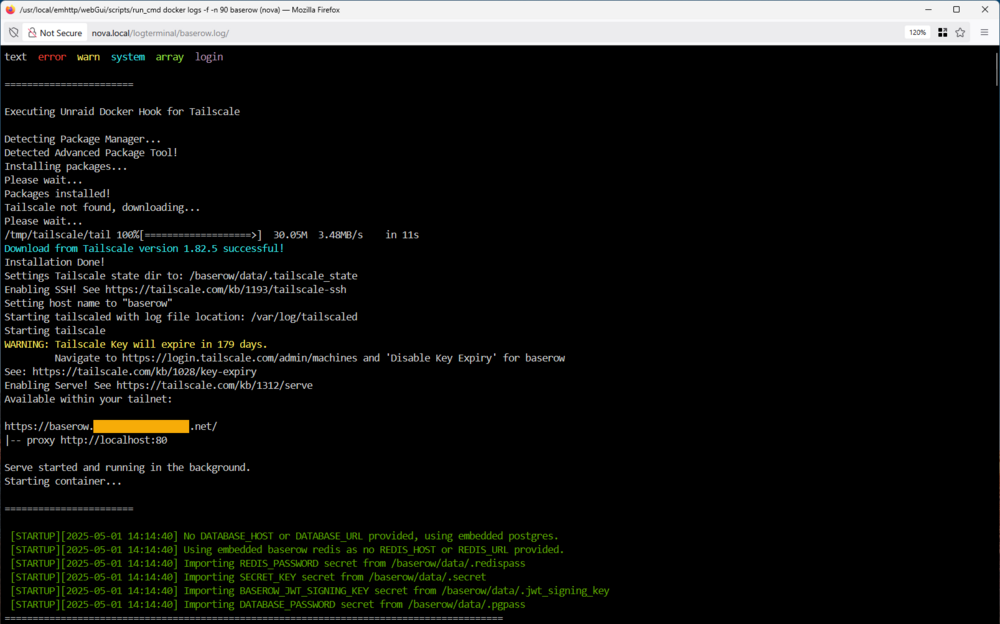Image resolution: width=1000 pixels, height=624 pixels.
Task: Click 'Settings Tailscale state dir' line
Action: coord(180,276)
